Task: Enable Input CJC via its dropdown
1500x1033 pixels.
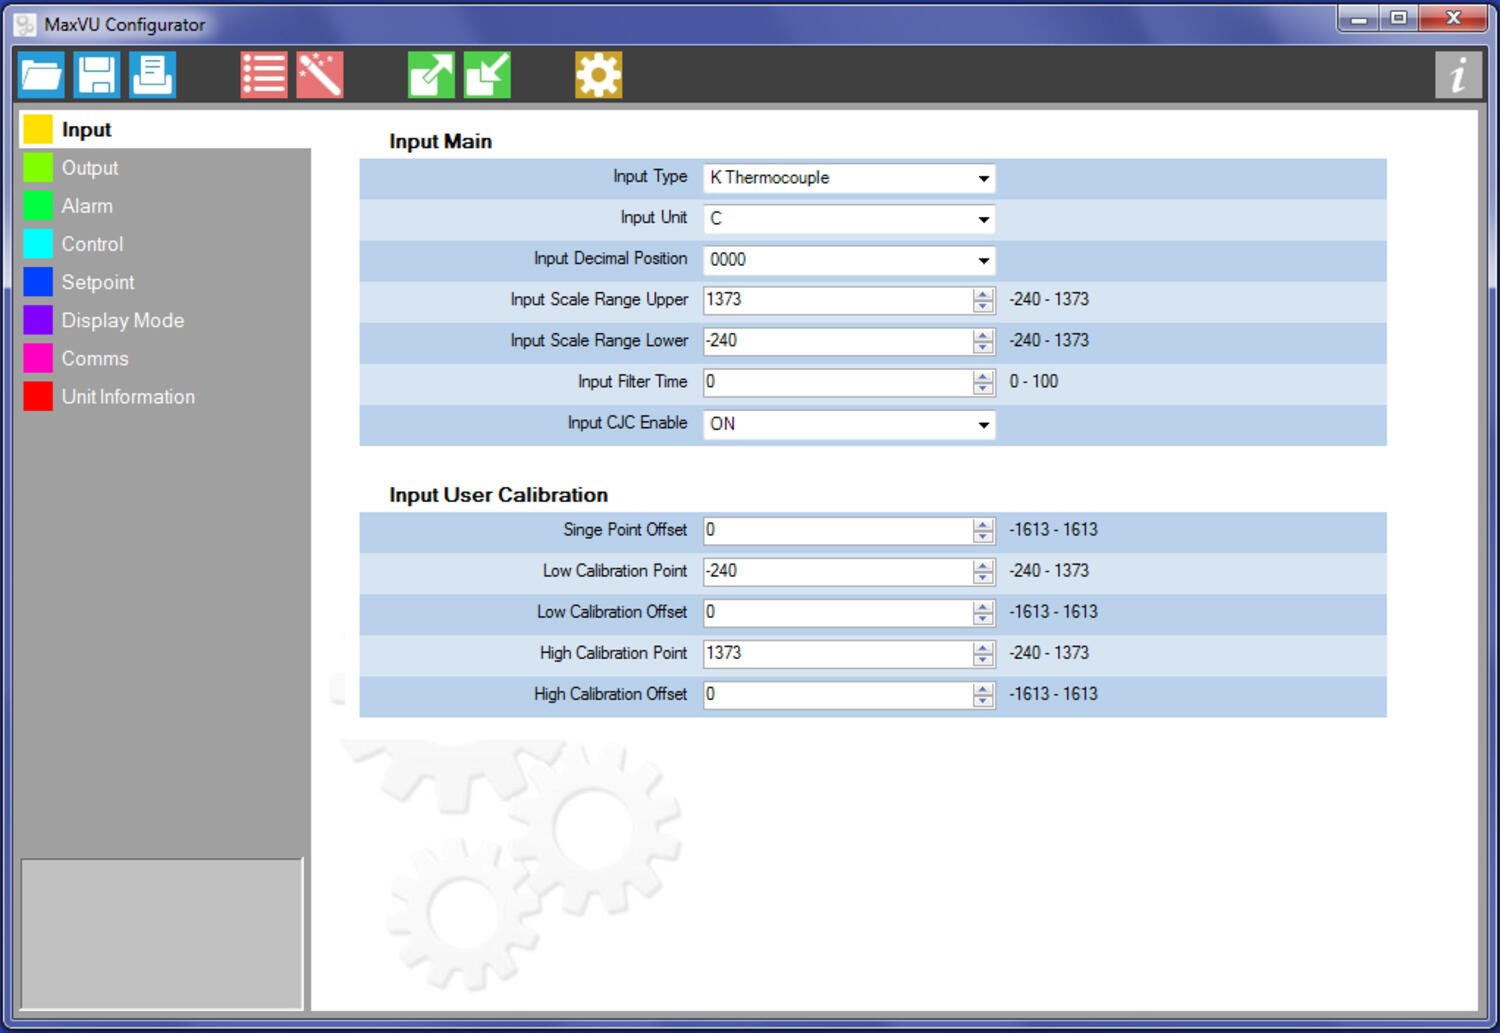Action: (x=983, y=424)
